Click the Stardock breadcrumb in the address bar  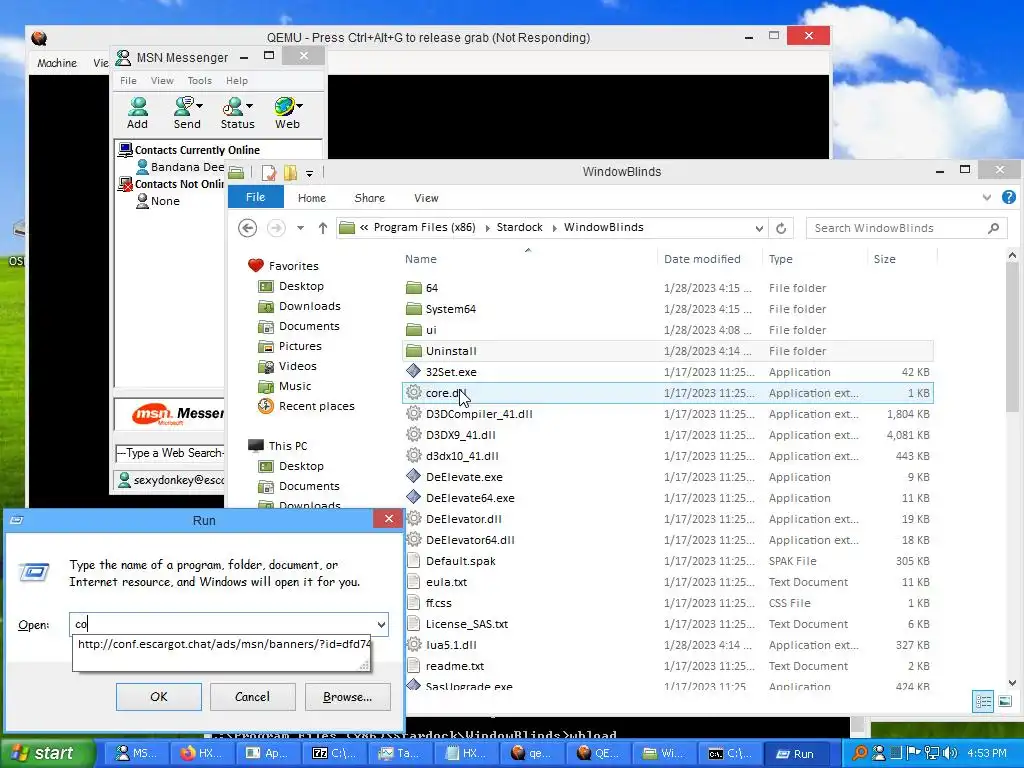(519, 227)
